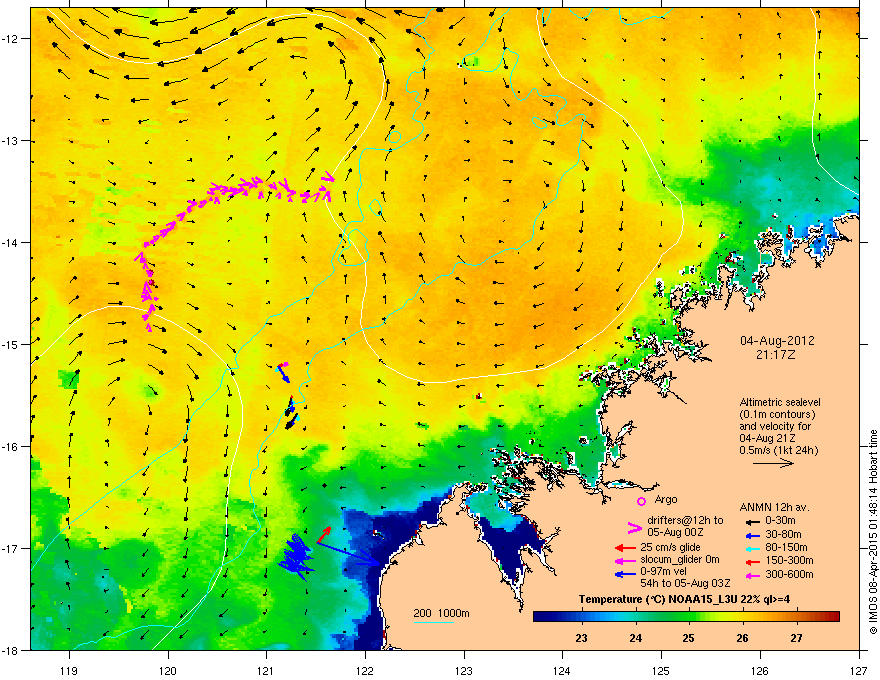Viewport: 880px width, 680px height.
Task: Click colorbar tick label 24
Action: pyautogui.click(x=635, y=638)
